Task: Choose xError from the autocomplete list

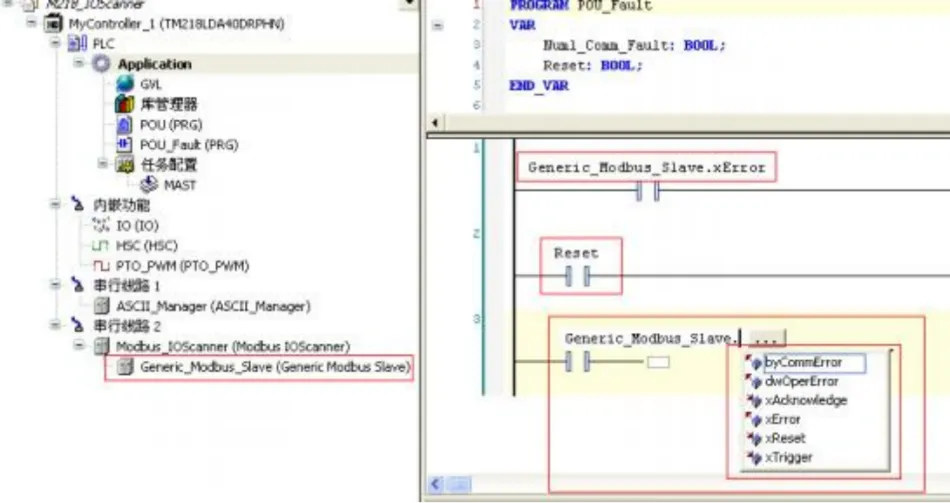Action: (x=782, y=419)
